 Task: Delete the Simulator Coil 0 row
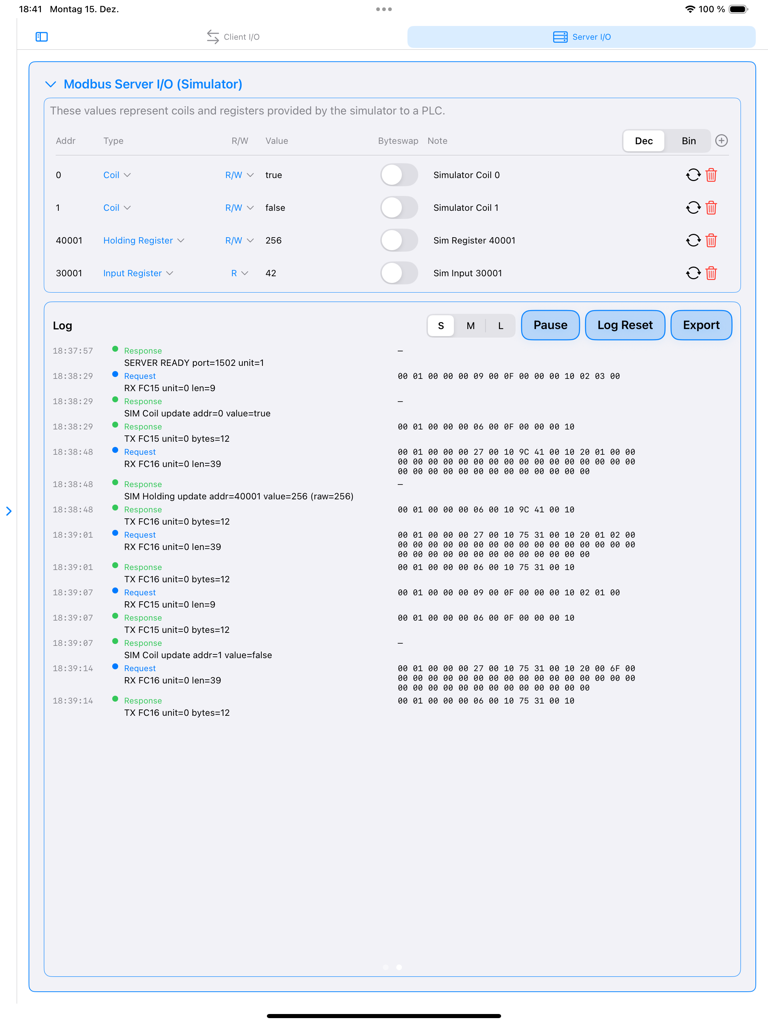tap(711, 175)
